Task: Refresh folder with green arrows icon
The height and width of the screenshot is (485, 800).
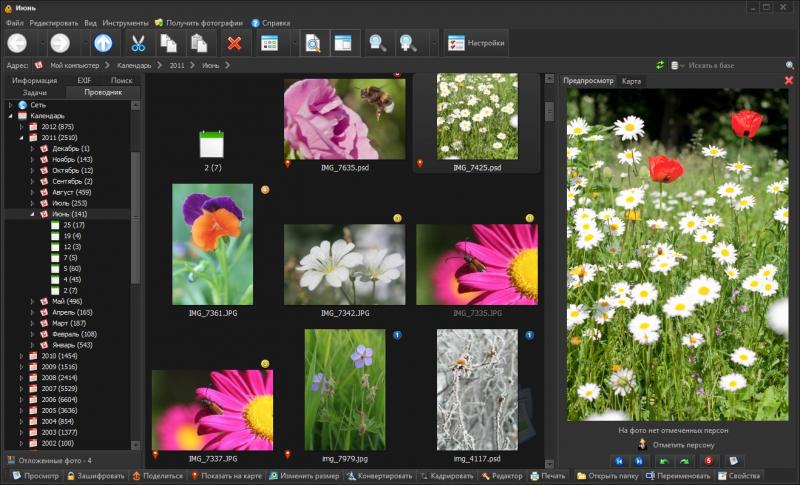Action: pyautogui.click(x=660, y=65)
